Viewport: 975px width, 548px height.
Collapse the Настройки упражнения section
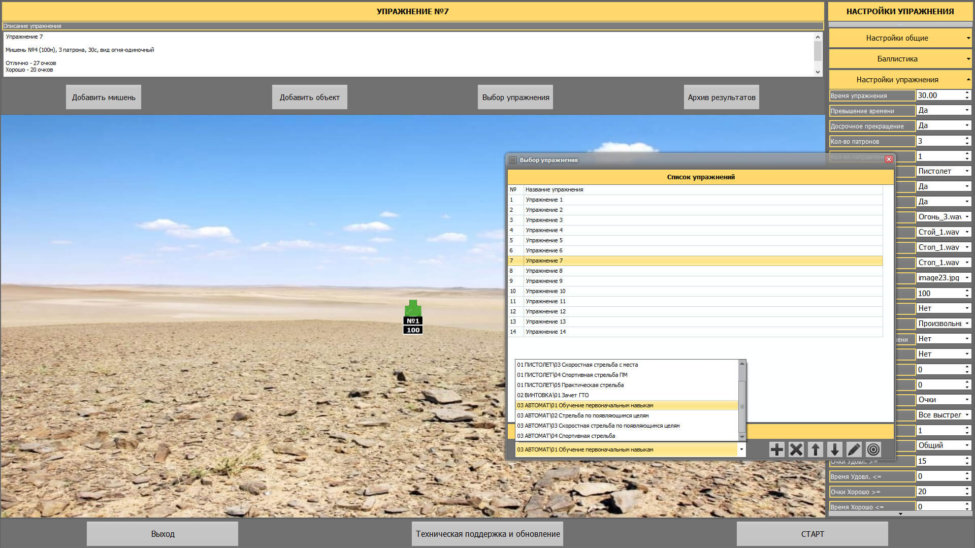coord(900,79)
